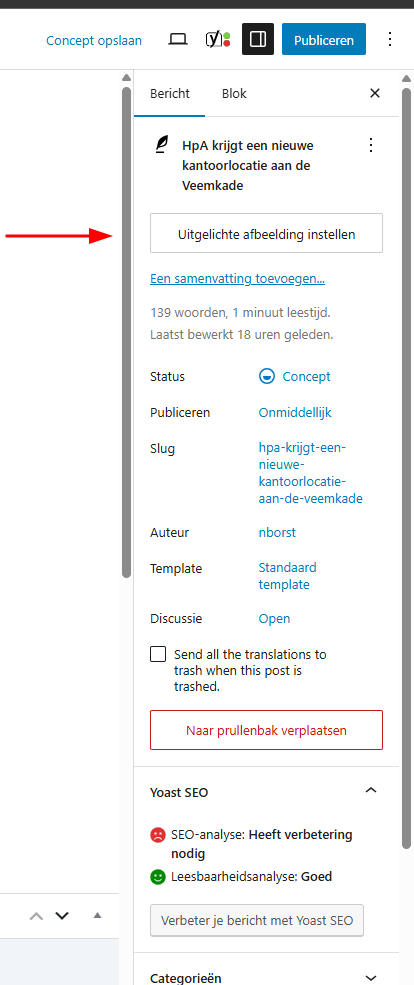
Task: Move the block down with down chevron
Action: (x=62, y=915)
